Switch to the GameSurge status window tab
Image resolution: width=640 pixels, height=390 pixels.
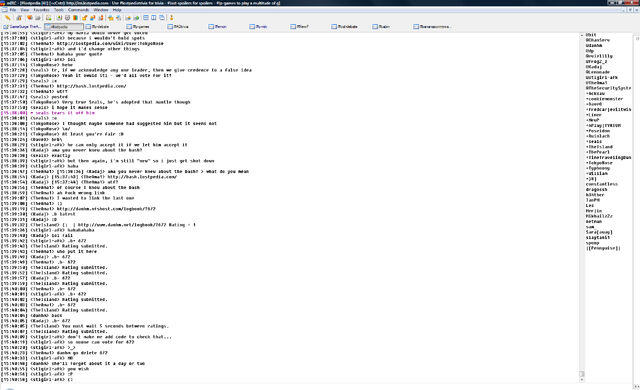[22, 27]
